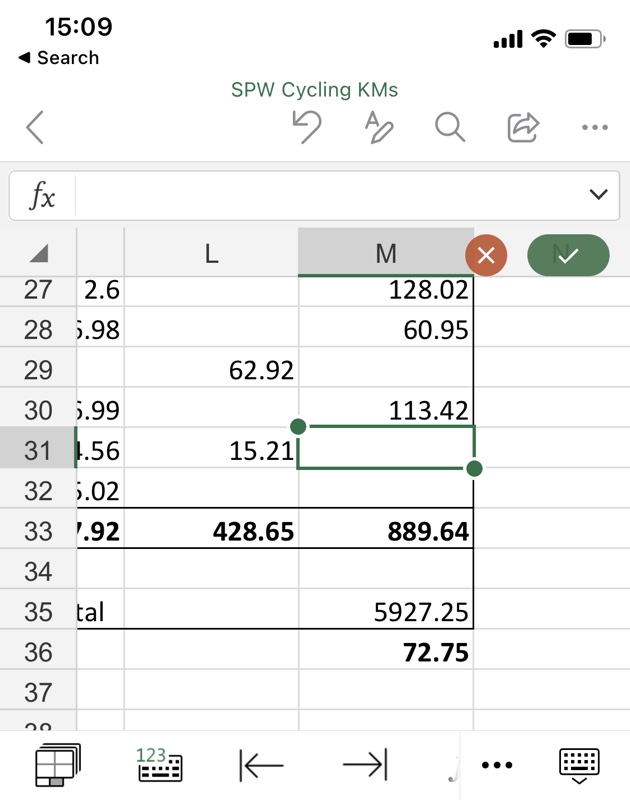Move to next cell with right tab arrow
Screen dimensions: 630x800
(365, 766)
